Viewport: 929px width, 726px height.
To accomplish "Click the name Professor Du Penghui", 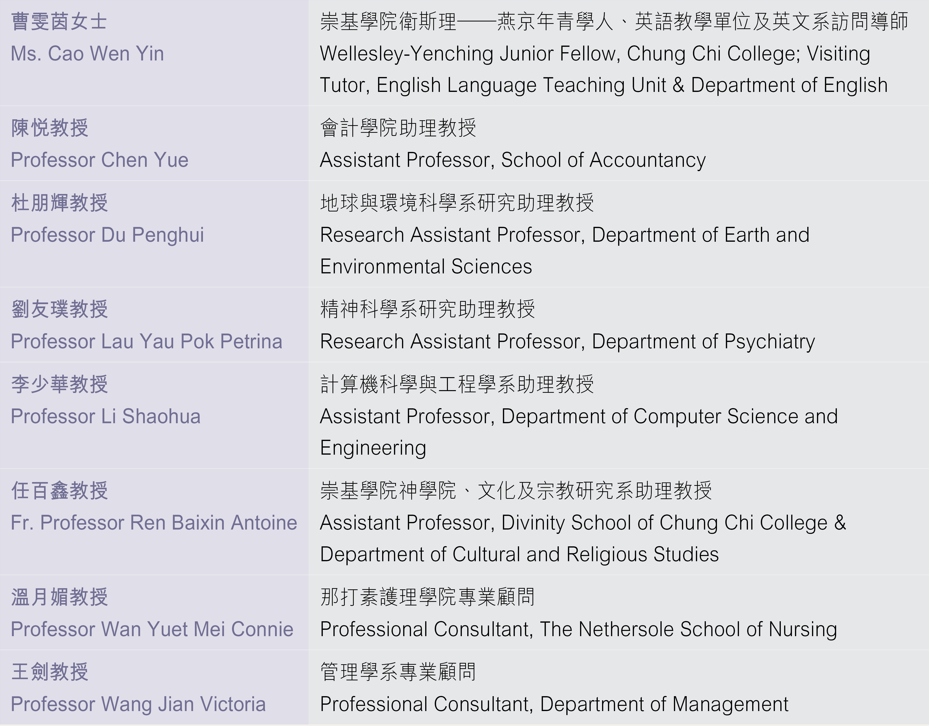I will 107,235.
